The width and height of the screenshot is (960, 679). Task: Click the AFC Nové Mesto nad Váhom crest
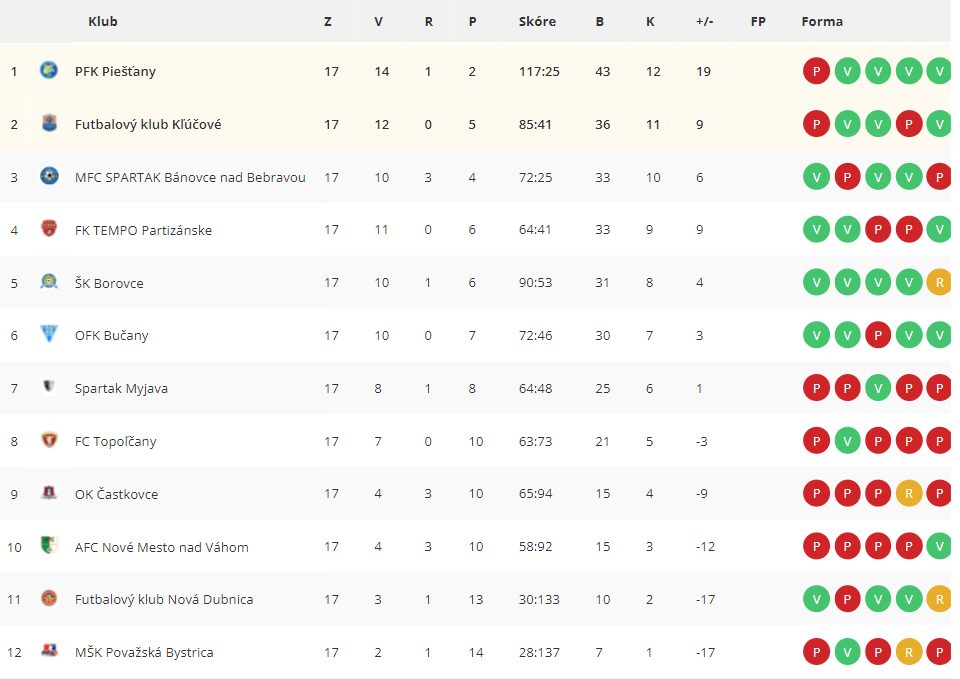point(49,546)
